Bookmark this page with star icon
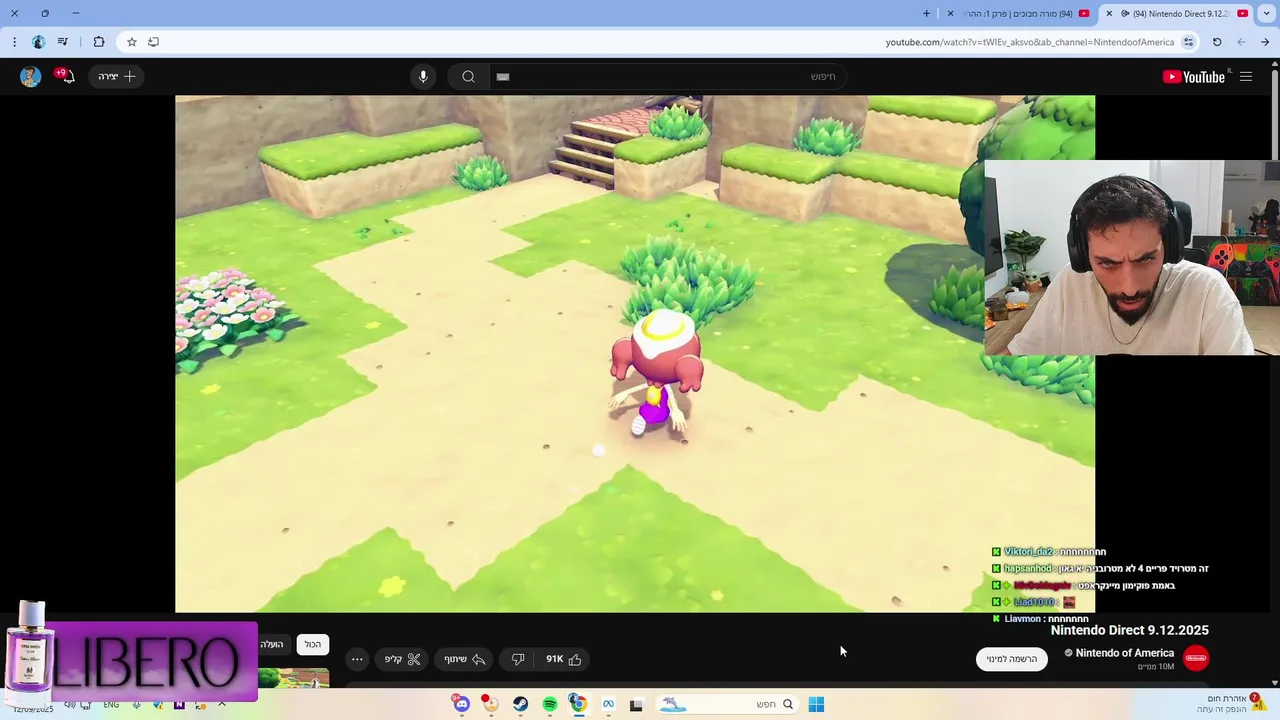1280x720 pixels. point(131,42)
